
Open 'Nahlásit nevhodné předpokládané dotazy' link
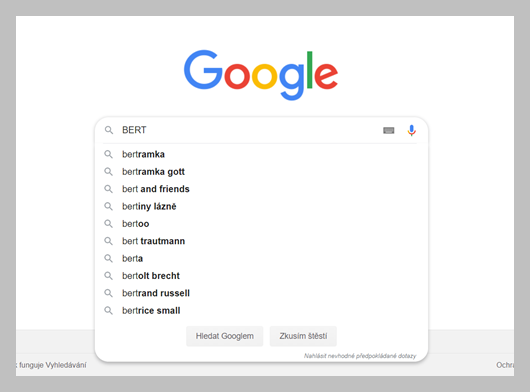[360, 356]
